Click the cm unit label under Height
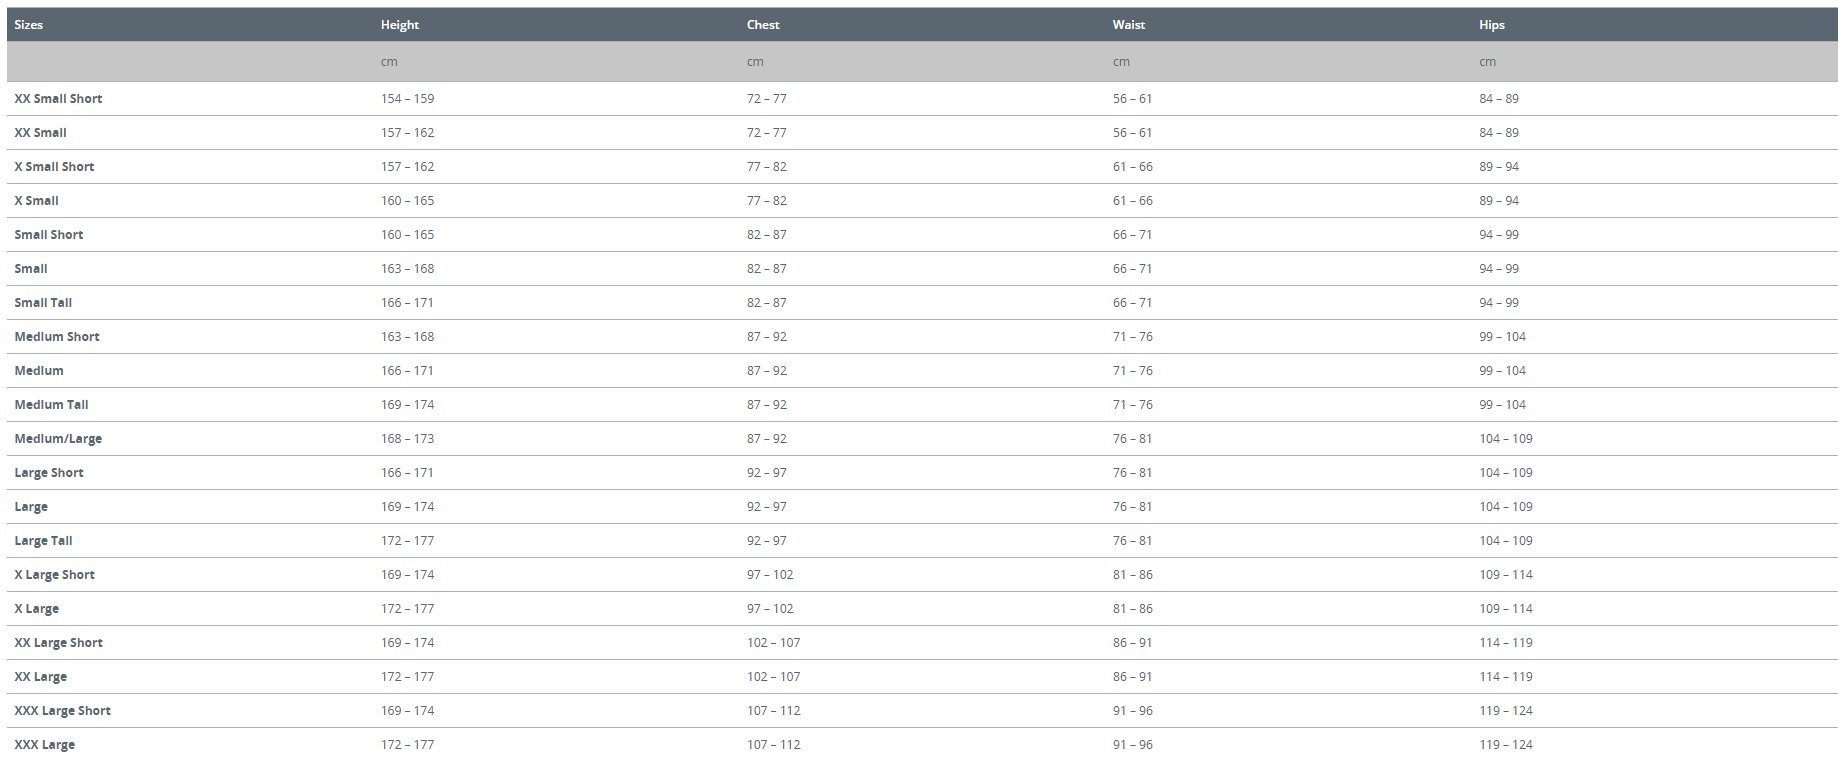Viewport: 1848px width, 766px height. (389, 62)
